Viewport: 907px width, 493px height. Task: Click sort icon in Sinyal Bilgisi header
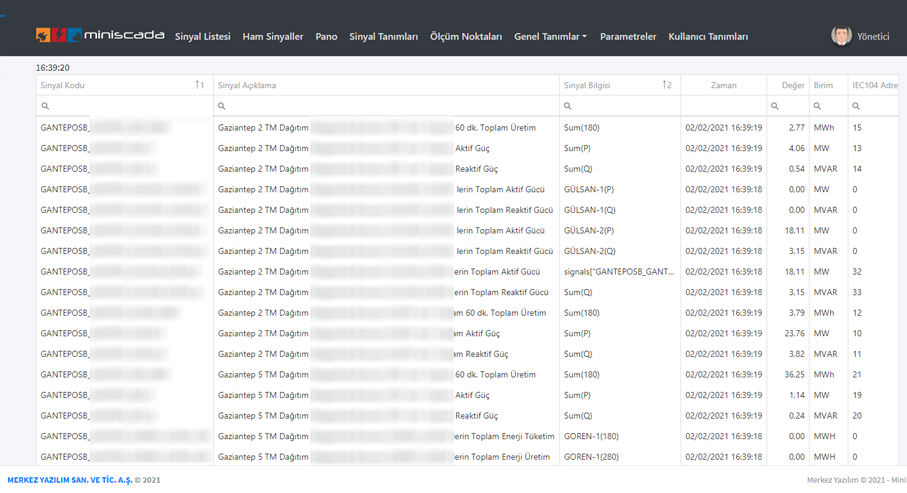pyautogui.click(x=667, y=85)
